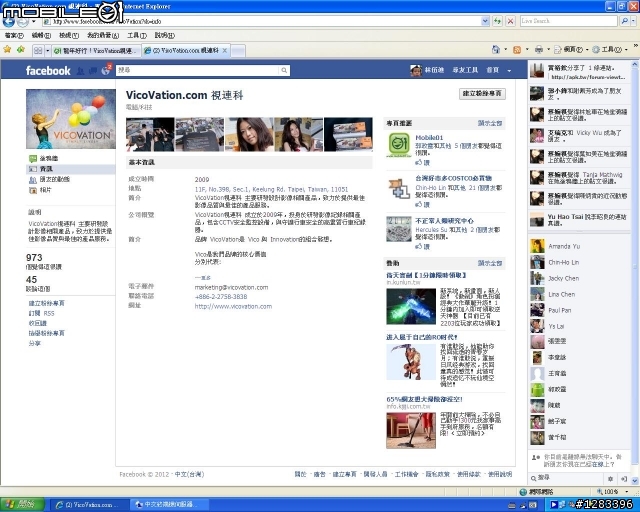Open the 工具(T) Tools menu
Screen dimensions: 640x512
tap(137, 36)
